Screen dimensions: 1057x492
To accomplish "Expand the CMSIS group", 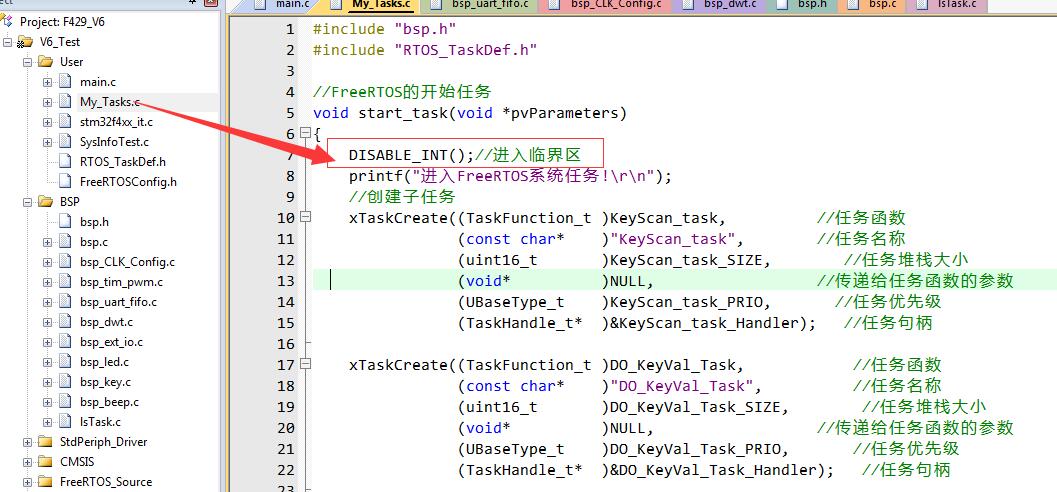I will coord(27,462).
